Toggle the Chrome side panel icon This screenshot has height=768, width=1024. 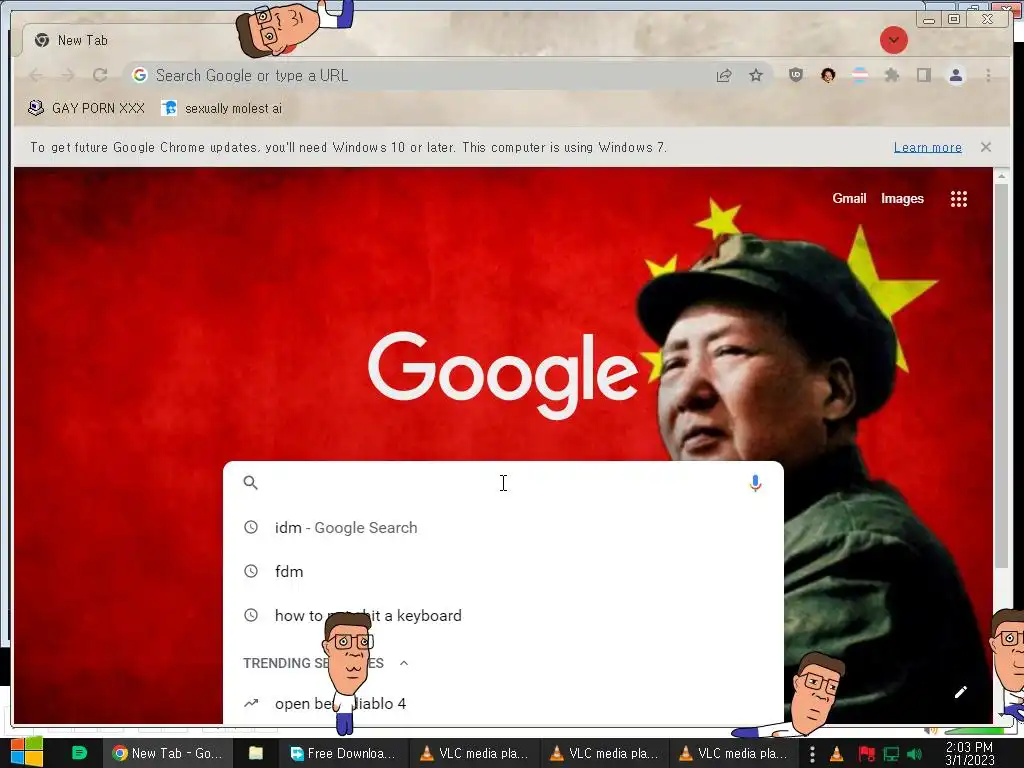click(923, 75)
